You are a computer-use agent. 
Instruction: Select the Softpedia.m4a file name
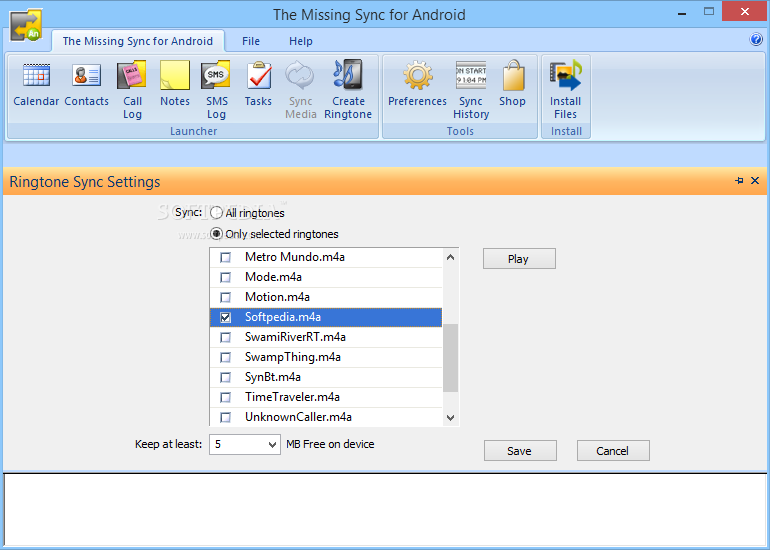(283, 317)
